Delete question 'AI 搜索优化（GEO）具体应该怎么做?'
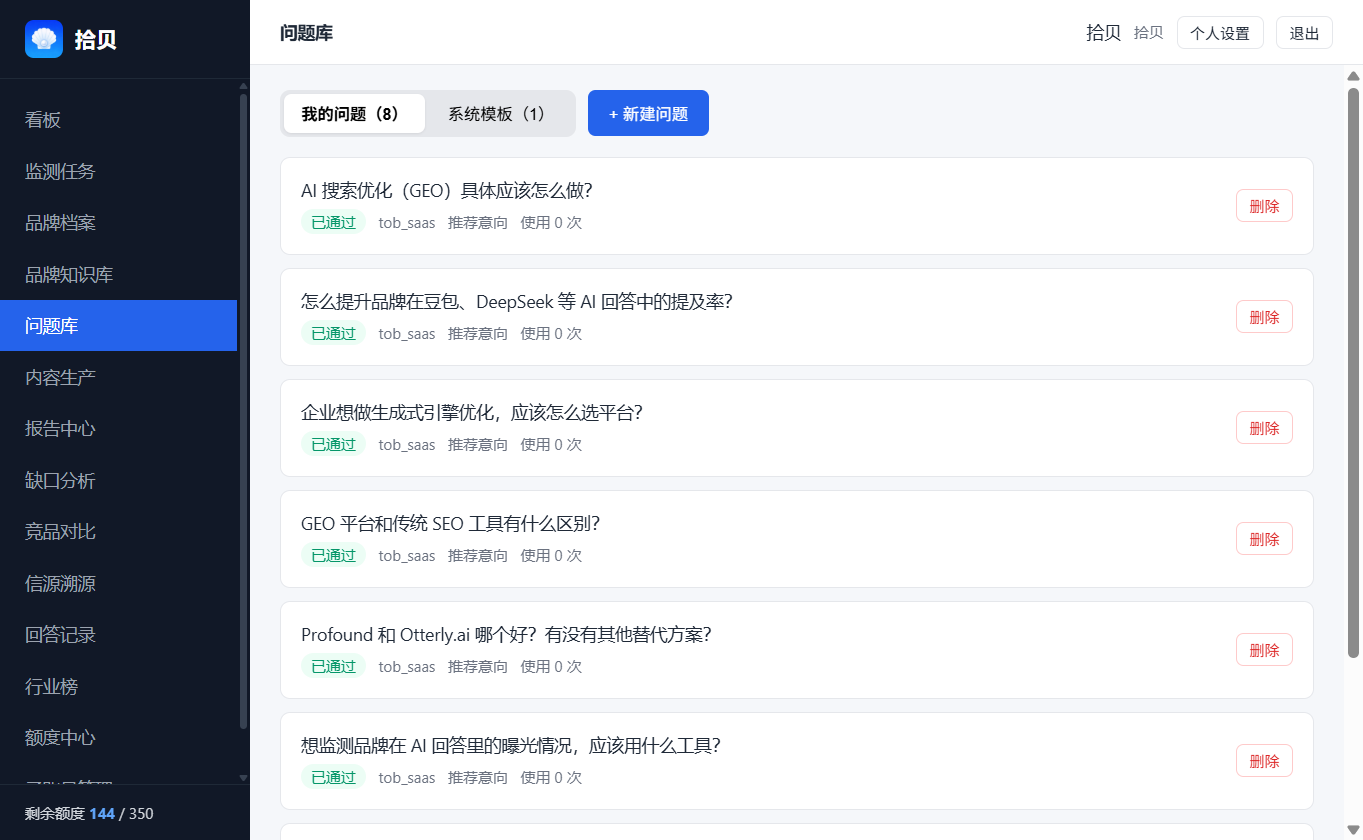This screenshot has height=840, width=1363. (1264, 206)
